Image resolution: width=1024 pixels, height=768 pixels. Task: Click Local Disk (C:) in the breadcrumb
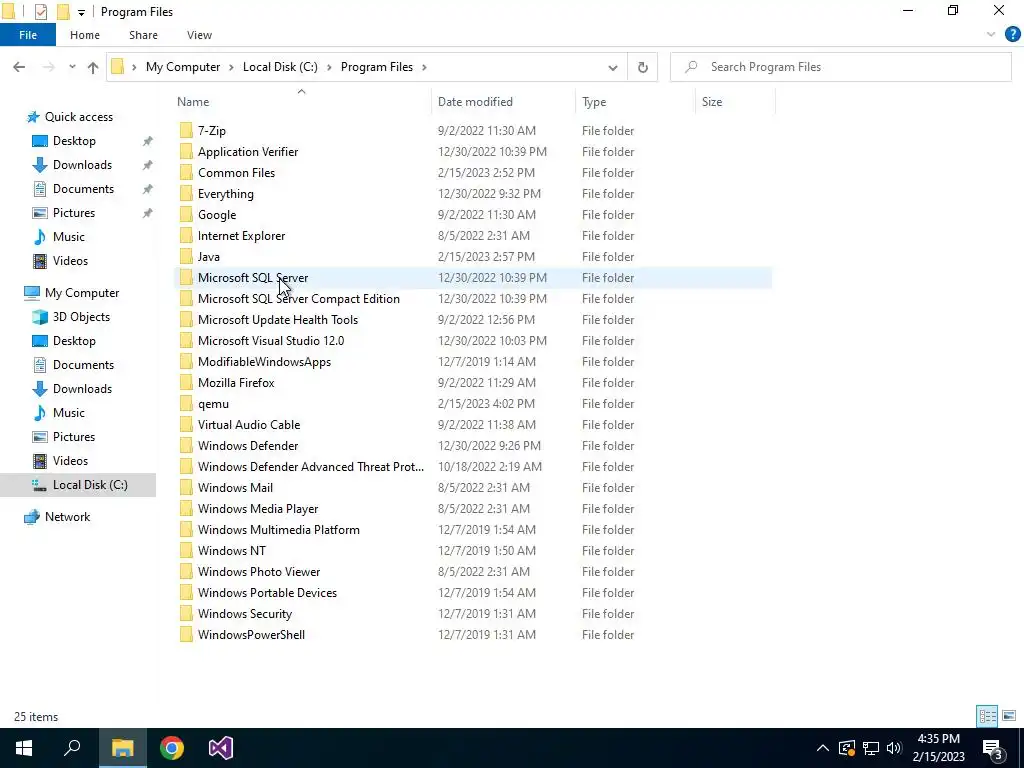280,67
